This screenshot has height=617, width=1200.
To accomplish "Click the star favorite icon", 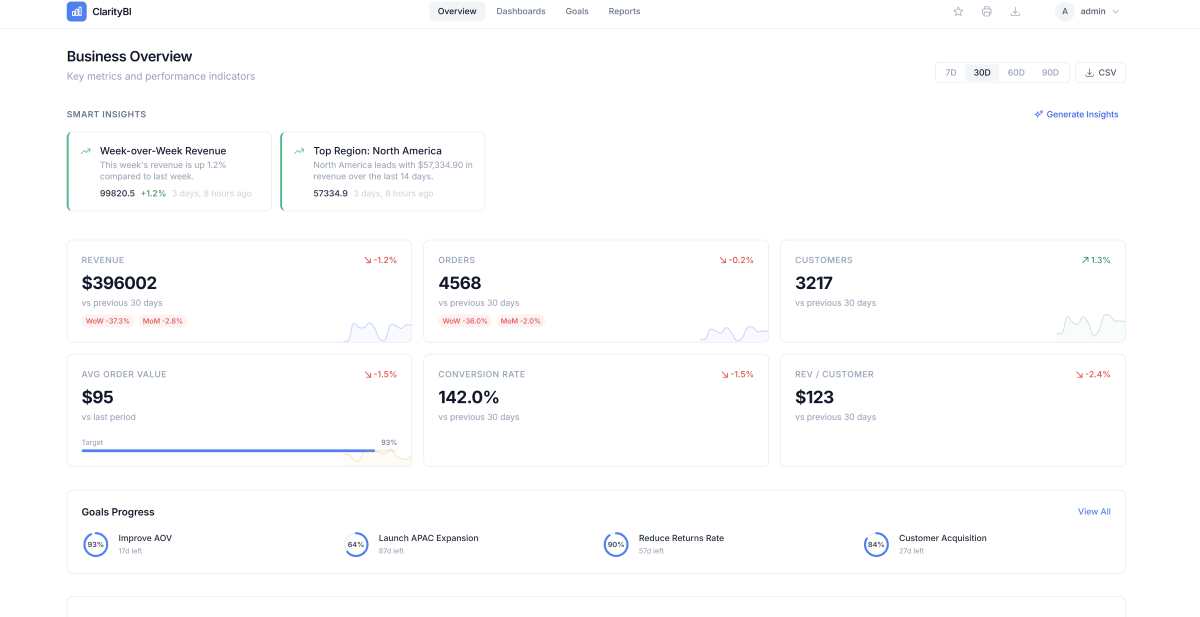I will click(x=958, y=11).
